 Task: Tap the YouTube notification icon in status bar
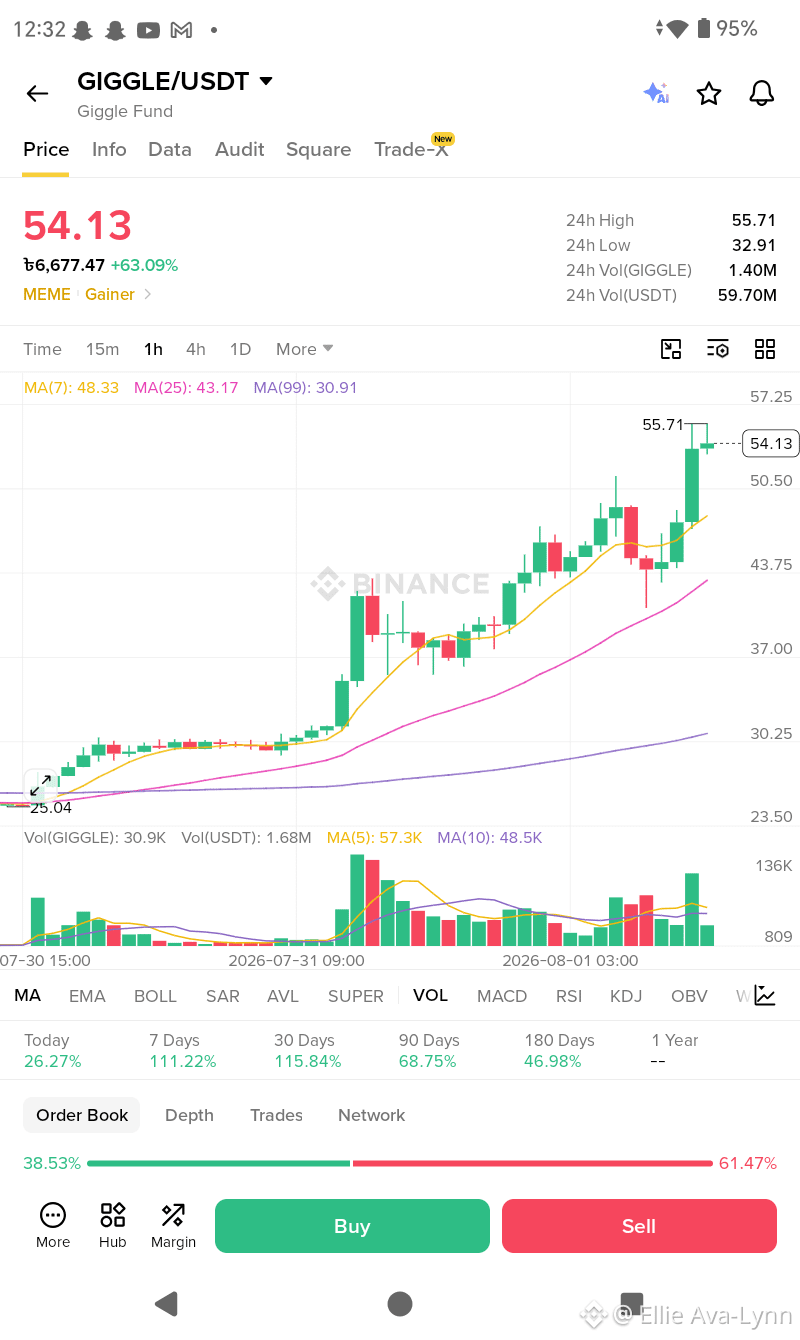click(x=148, y=30)
